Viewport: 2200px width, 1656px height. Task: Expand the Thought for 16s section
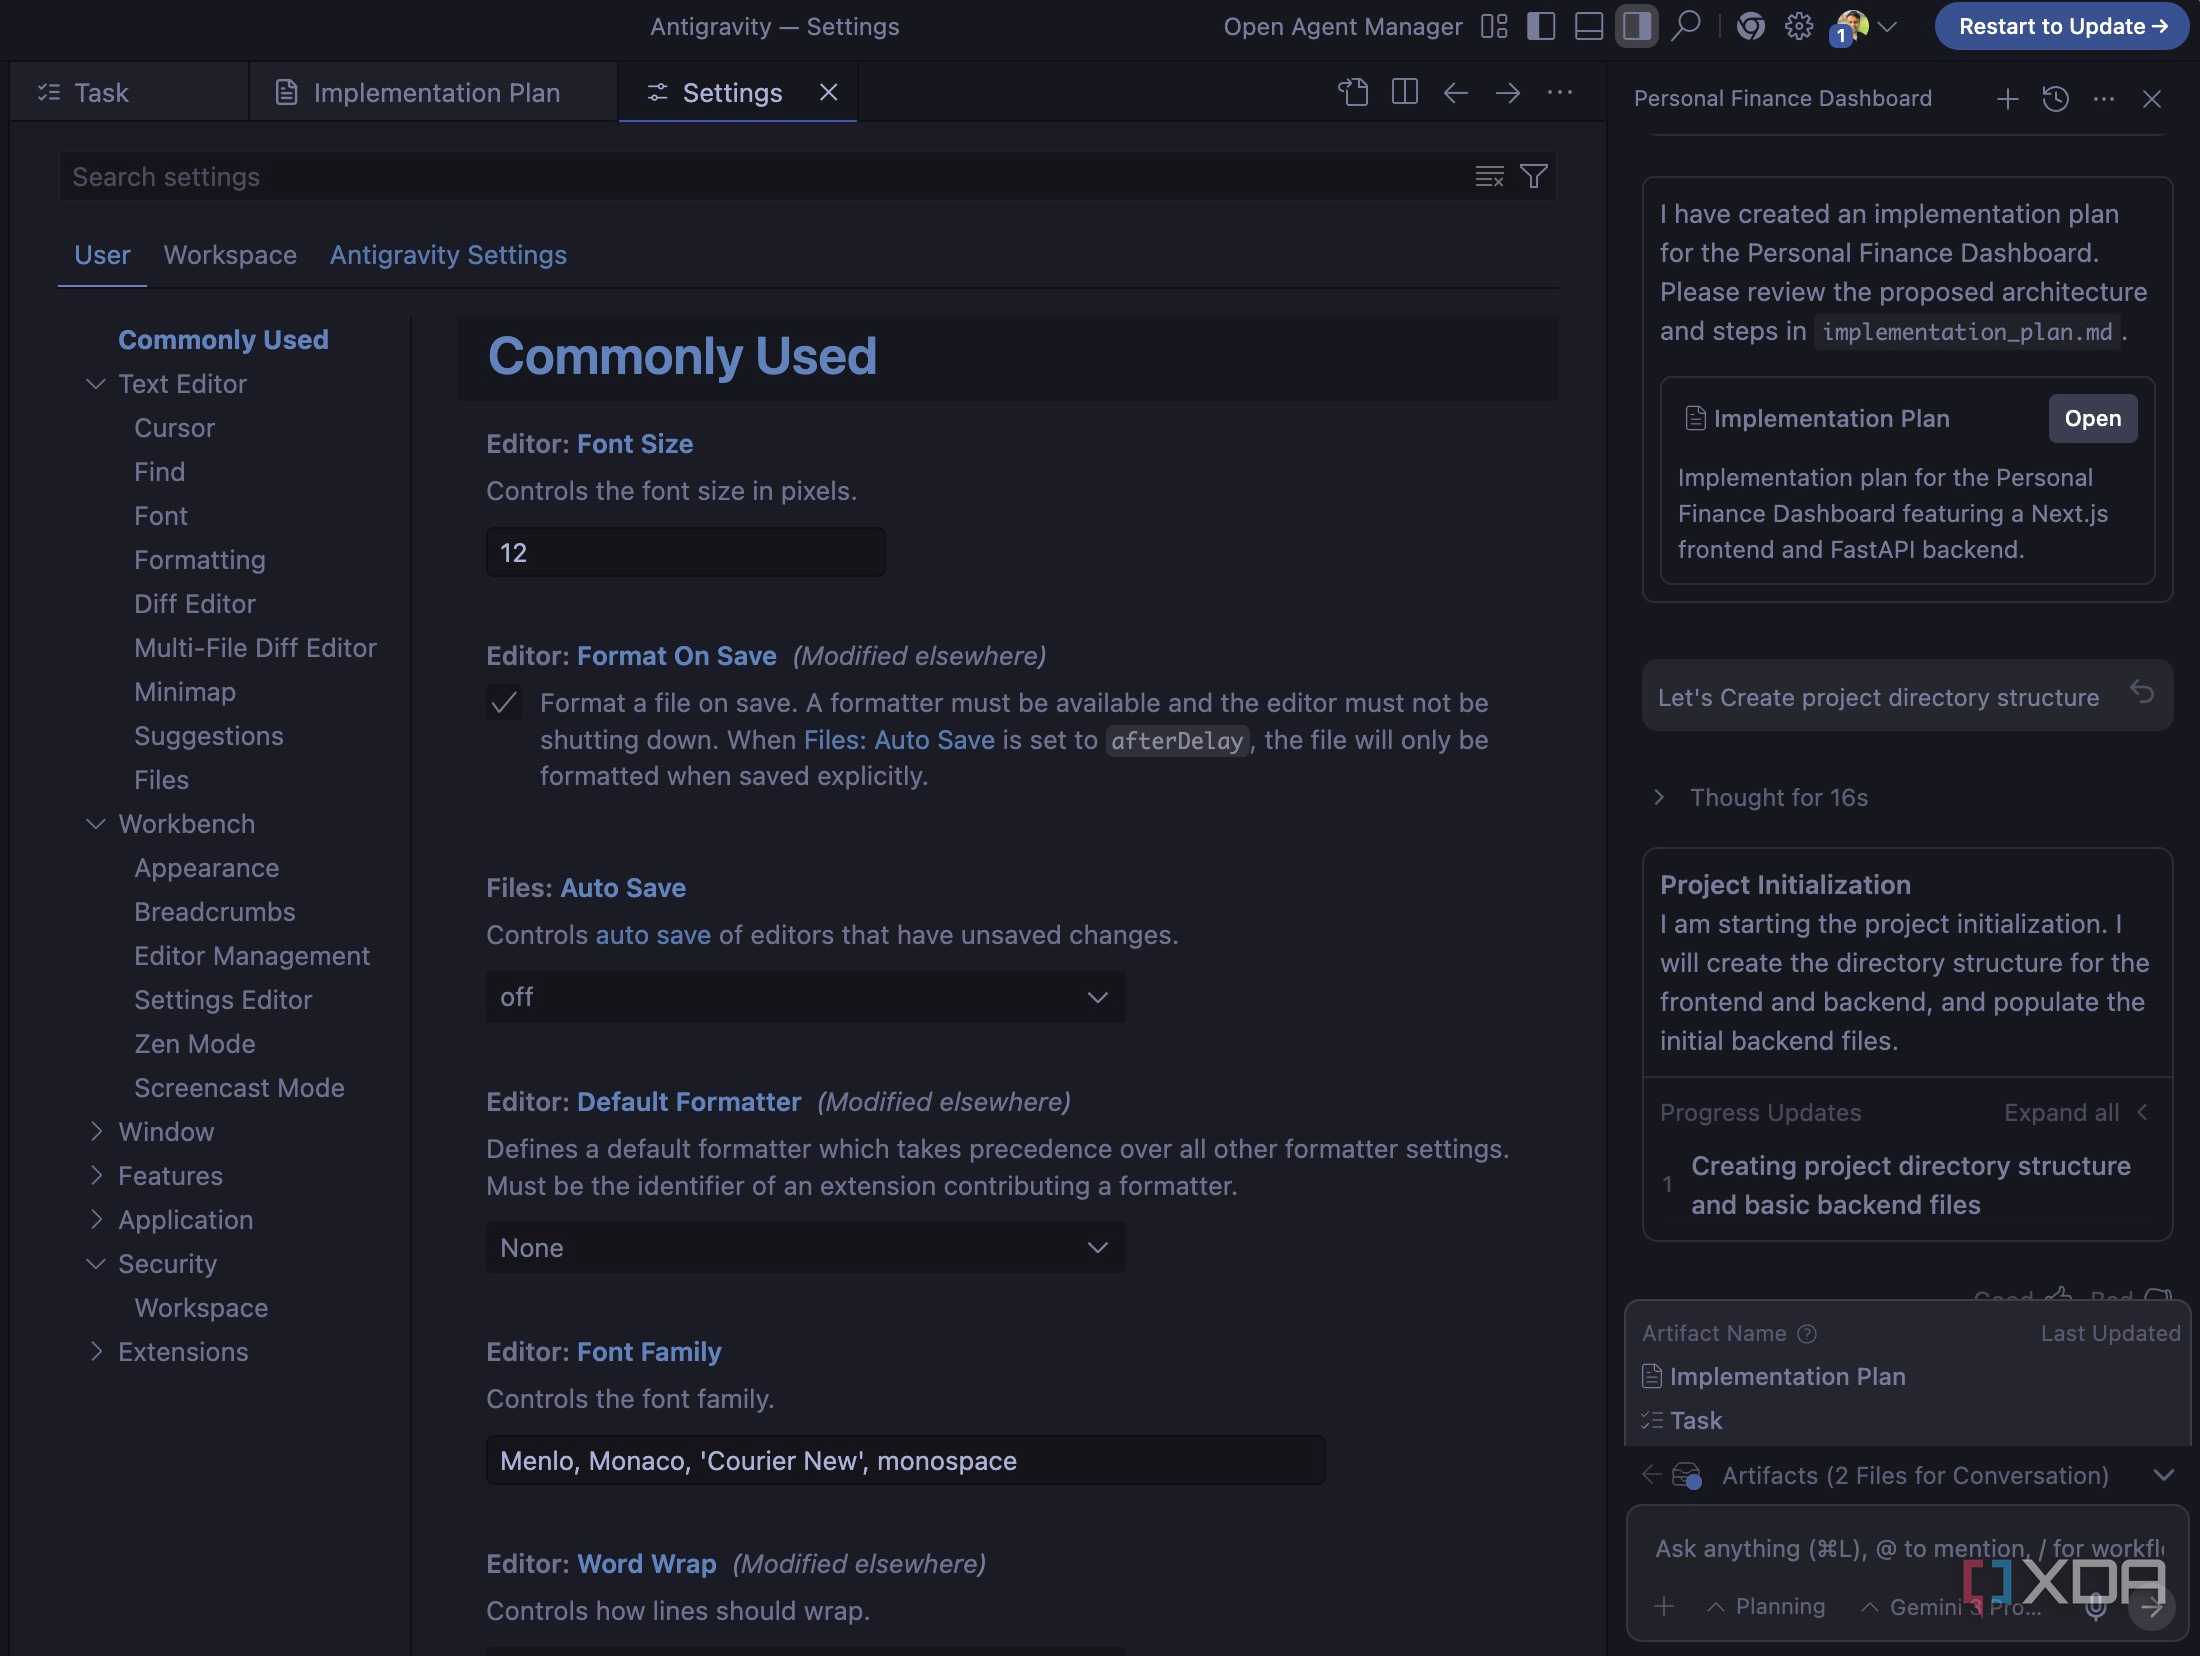click(1763, 797)
